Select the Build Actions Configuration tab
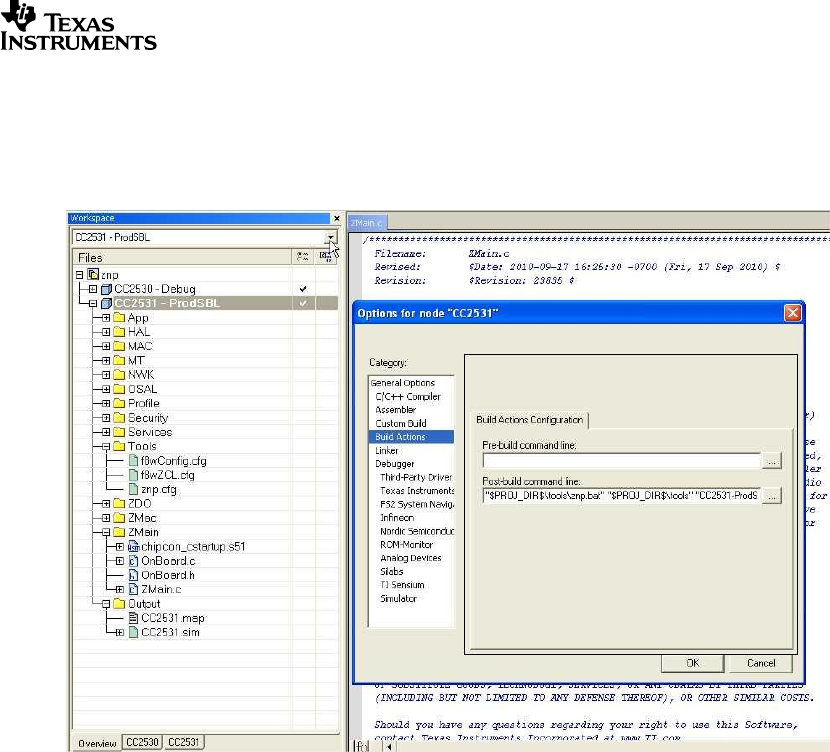Screen dimensions: 830x752 click(x=529, y=420)
